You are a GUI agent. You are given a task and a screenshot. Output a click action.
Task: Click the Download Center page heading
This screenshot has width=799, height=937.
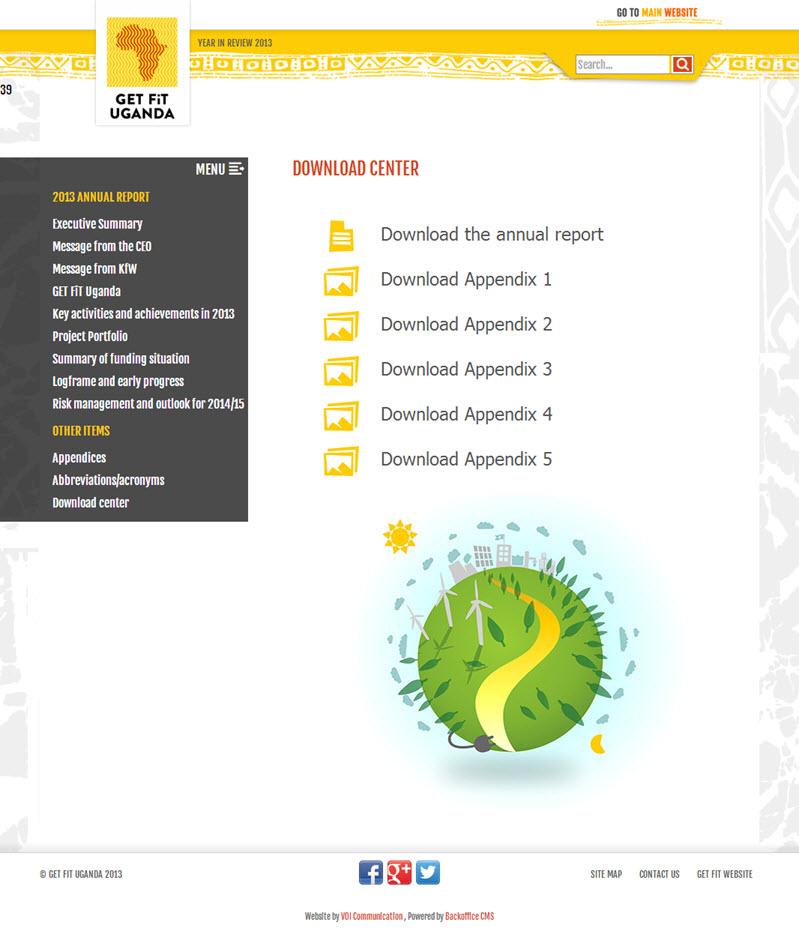pyautogui.click(x=356, y=169)
